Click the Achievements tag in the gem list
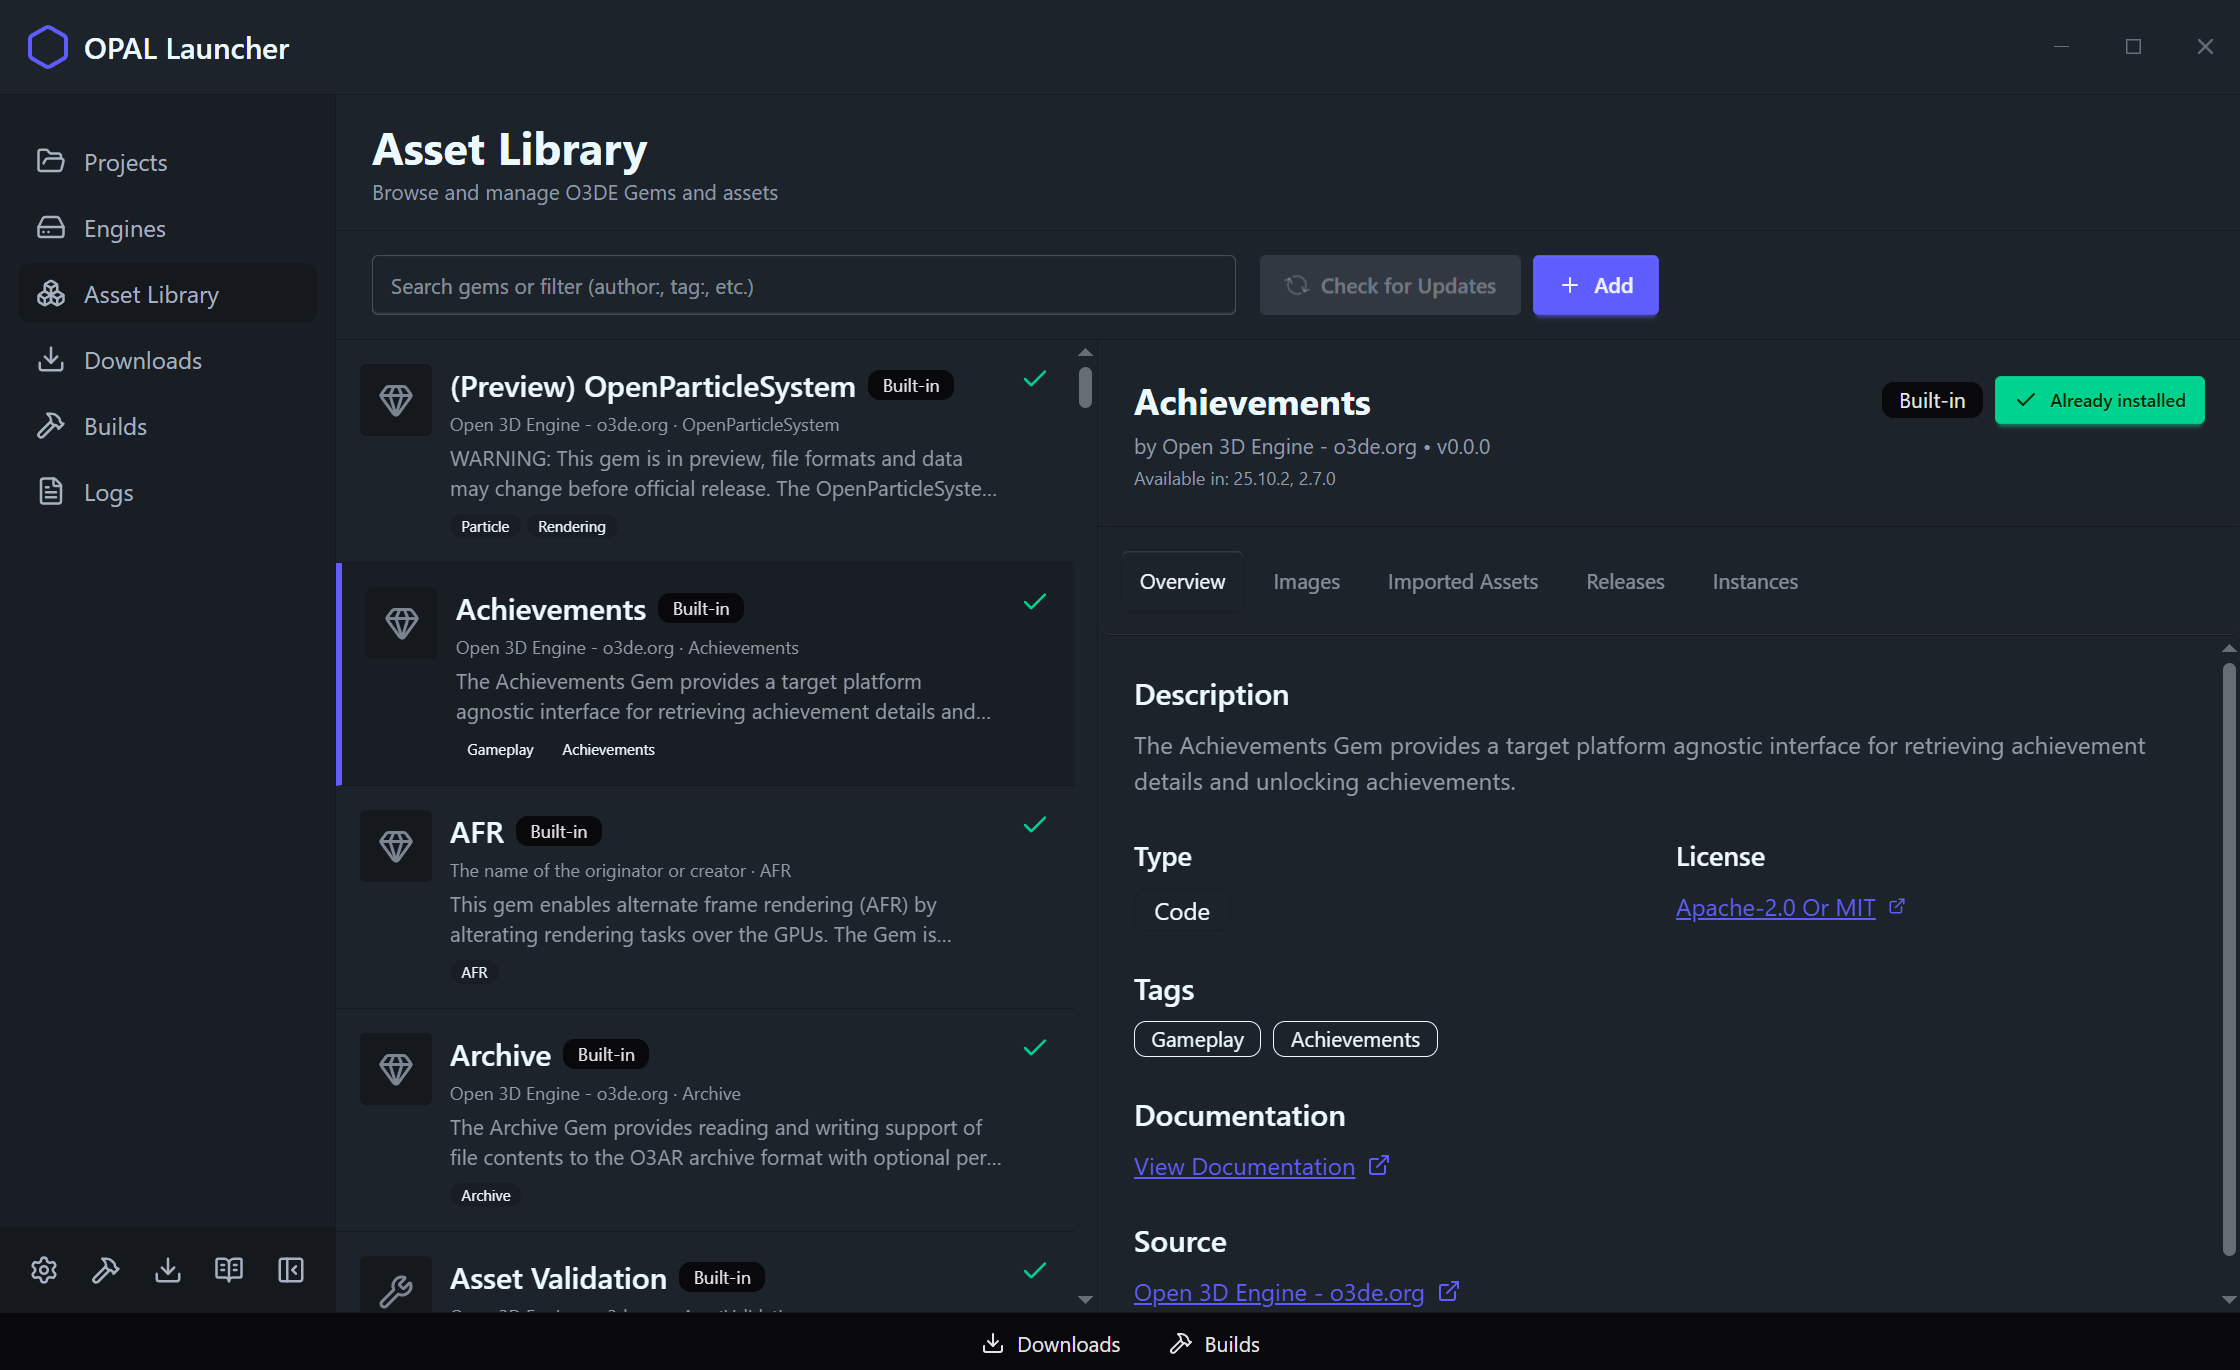This screenshot has height=1370, width=2240. [x=608, y=750]
